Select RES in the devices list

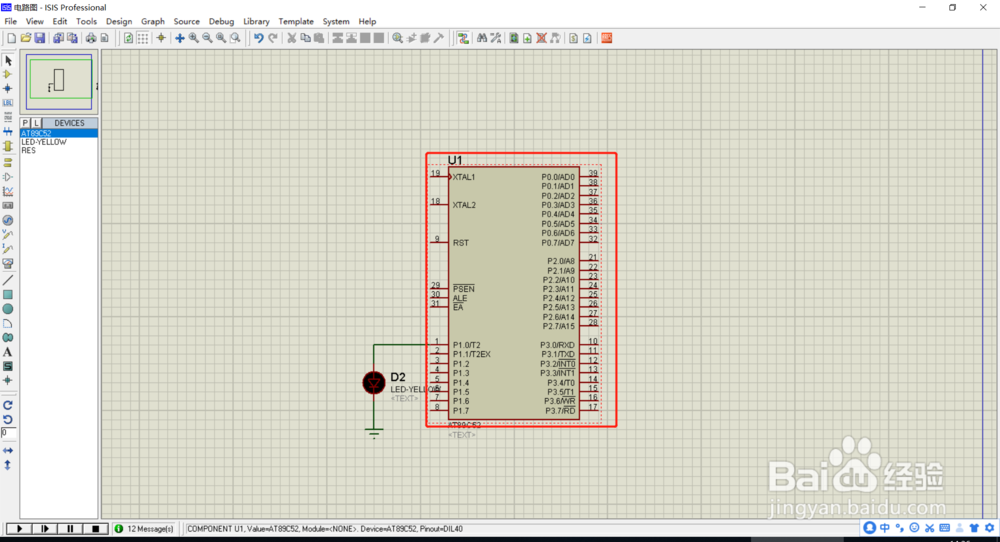59,150
